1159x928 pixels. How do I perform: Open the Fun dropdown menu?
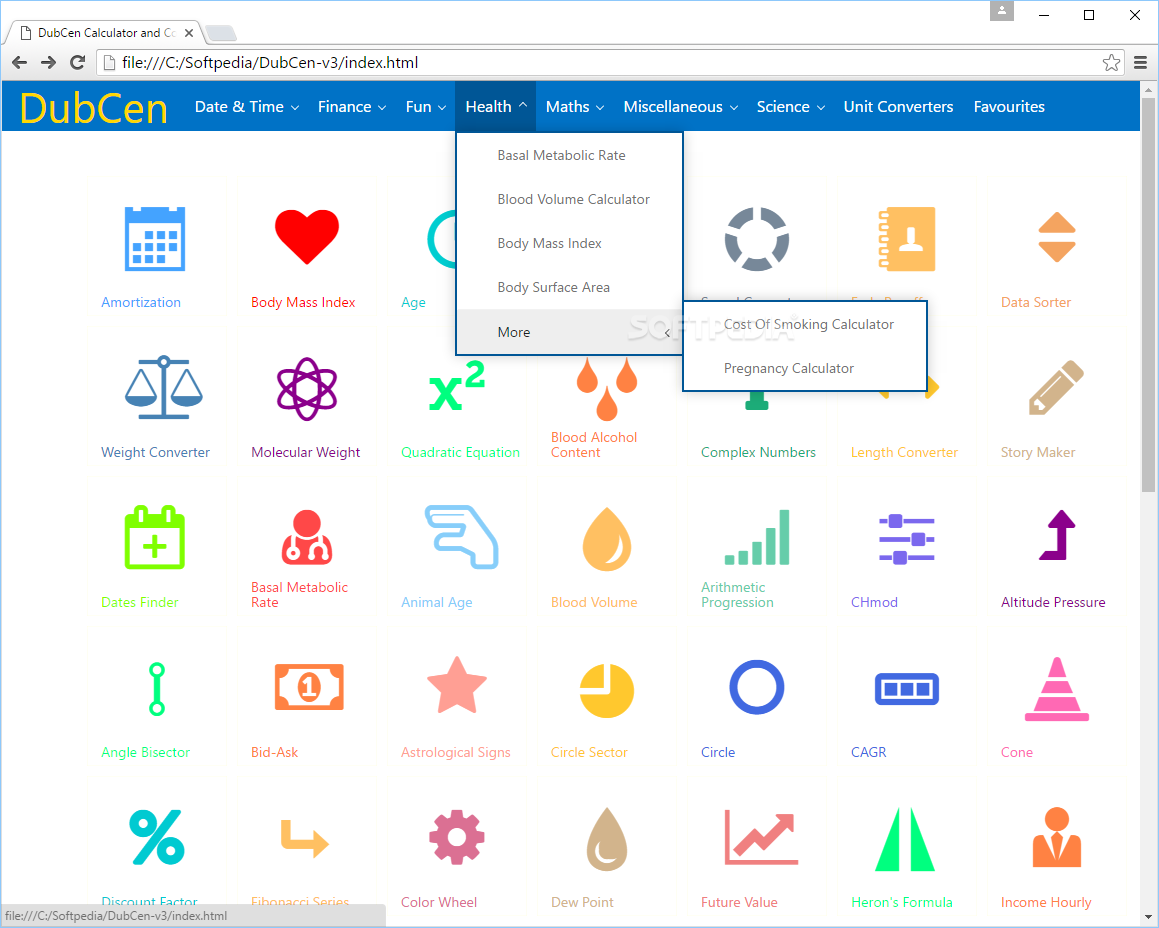click(x=426, y=106)
